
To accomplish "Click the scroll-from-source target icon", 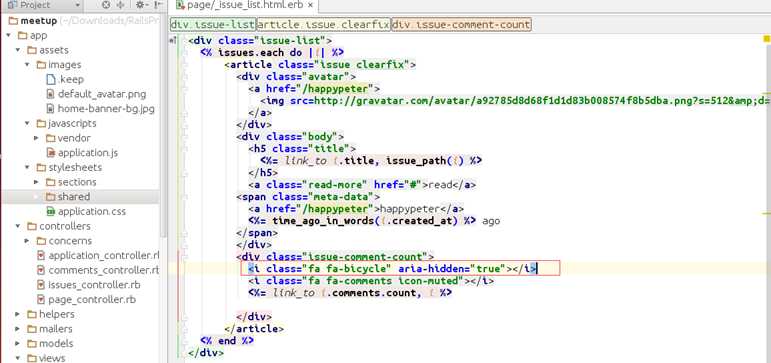I will [106, 5].
